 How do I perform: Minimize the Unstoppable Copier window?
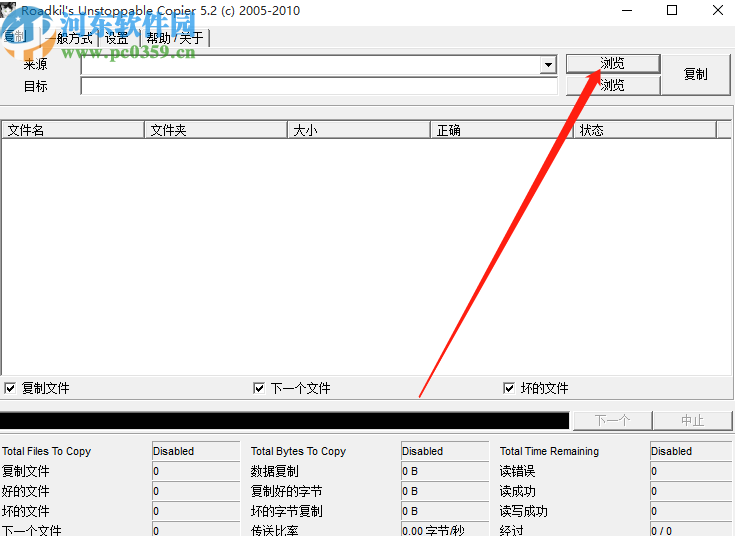(627, 10)
